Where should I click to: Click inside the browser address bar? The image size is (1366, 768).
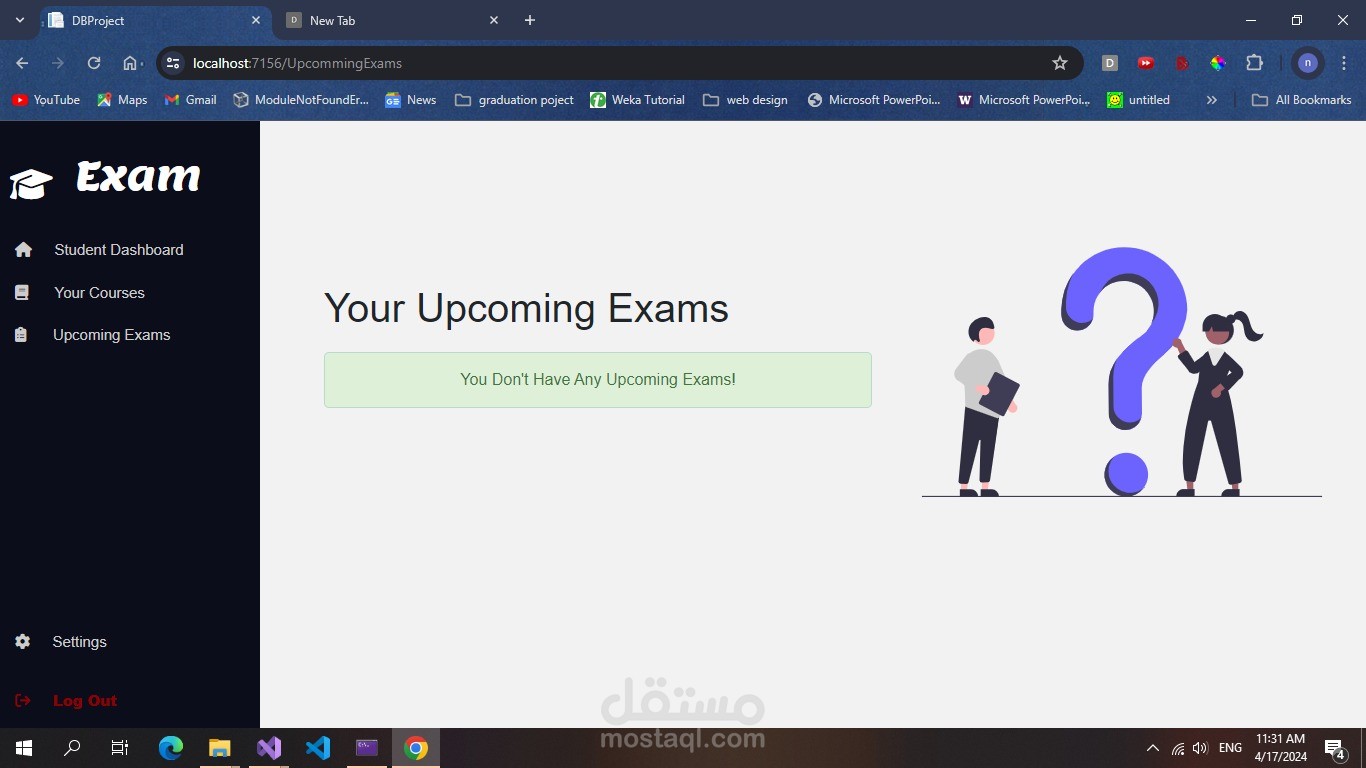pos(500,62)
